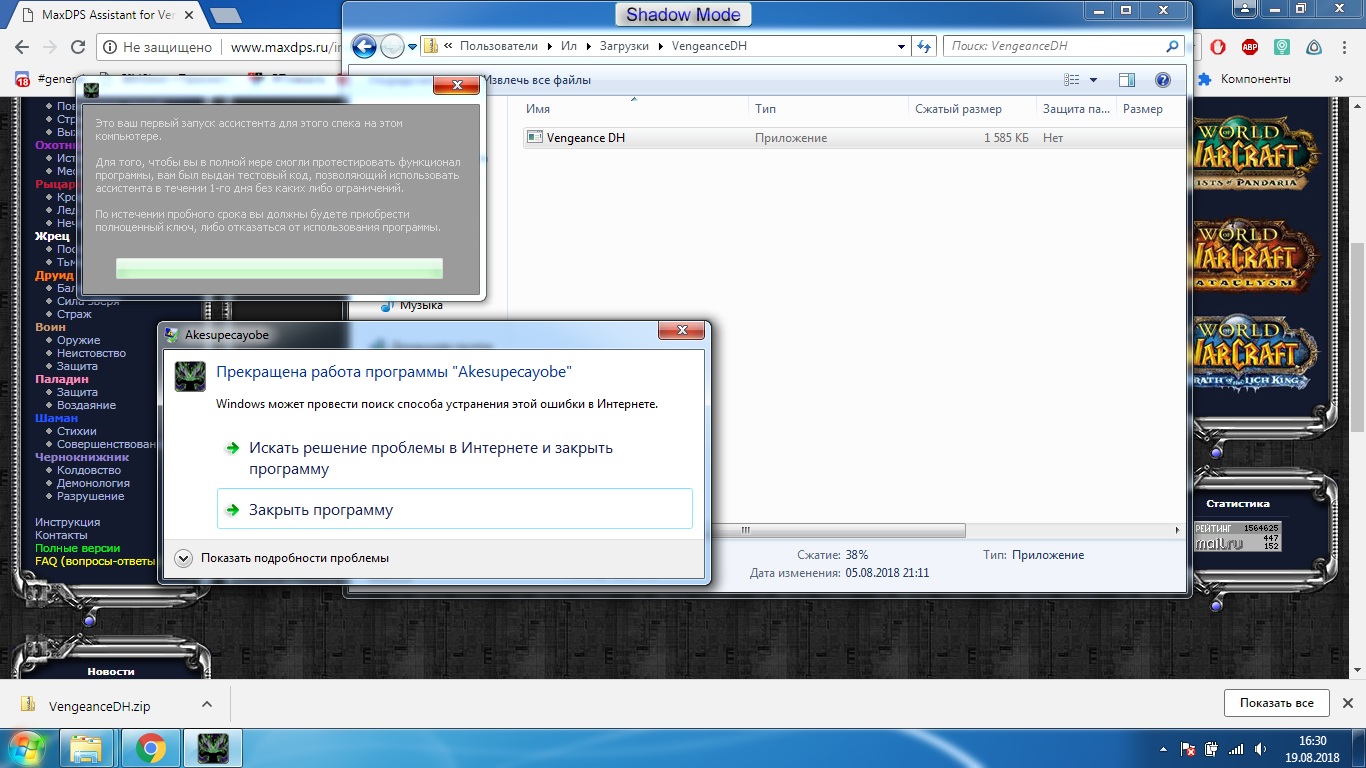The width and height of the screenshot is (1366, 768).
Task: Click the Explorer refresh address button
Action: tap(924, 46)
